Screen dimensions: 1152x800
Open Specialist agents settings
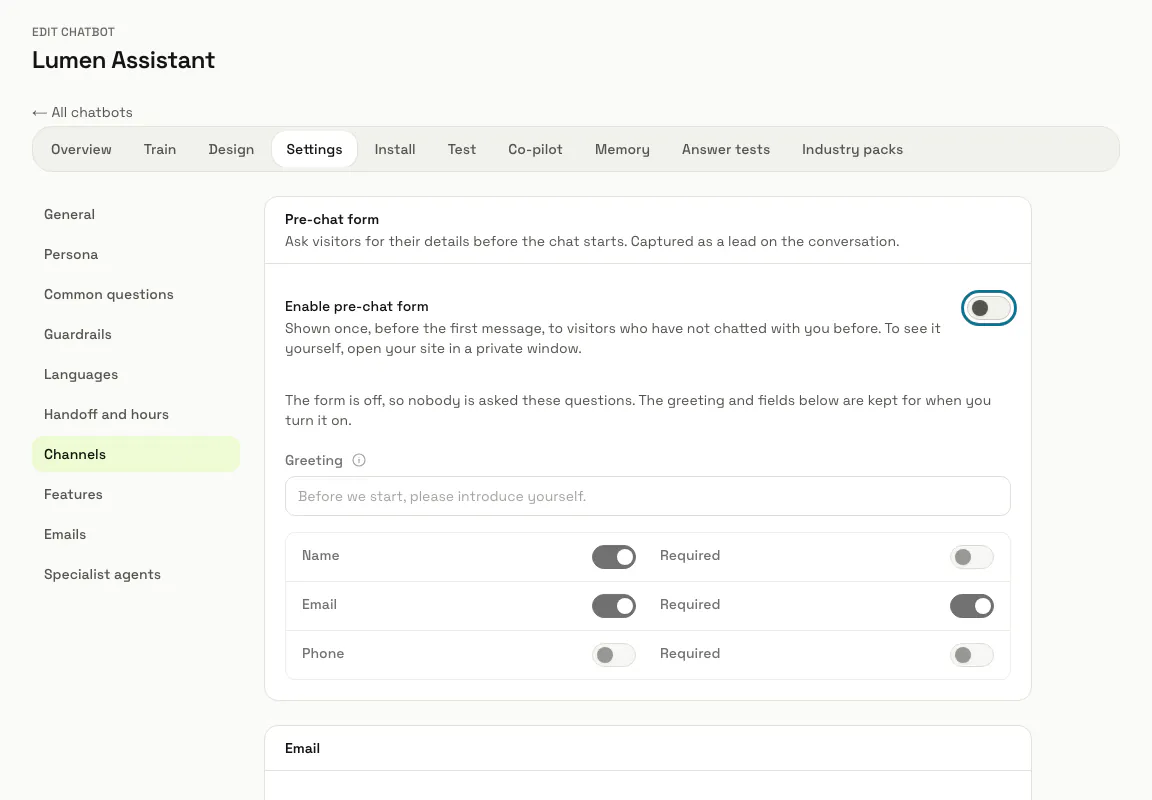point(136,574)
